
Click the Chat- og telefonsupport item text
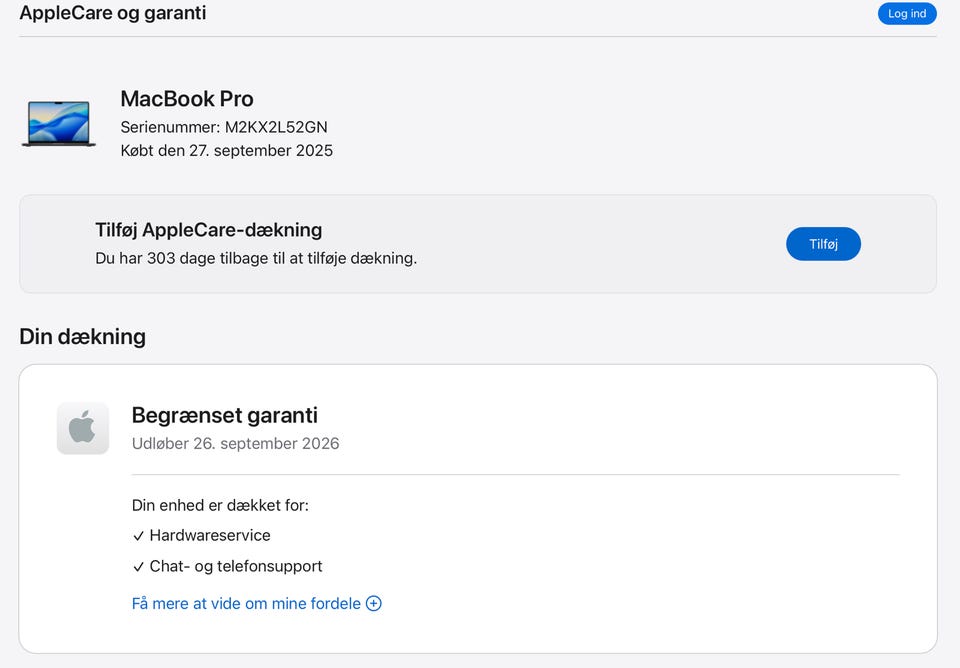(236, 566)
